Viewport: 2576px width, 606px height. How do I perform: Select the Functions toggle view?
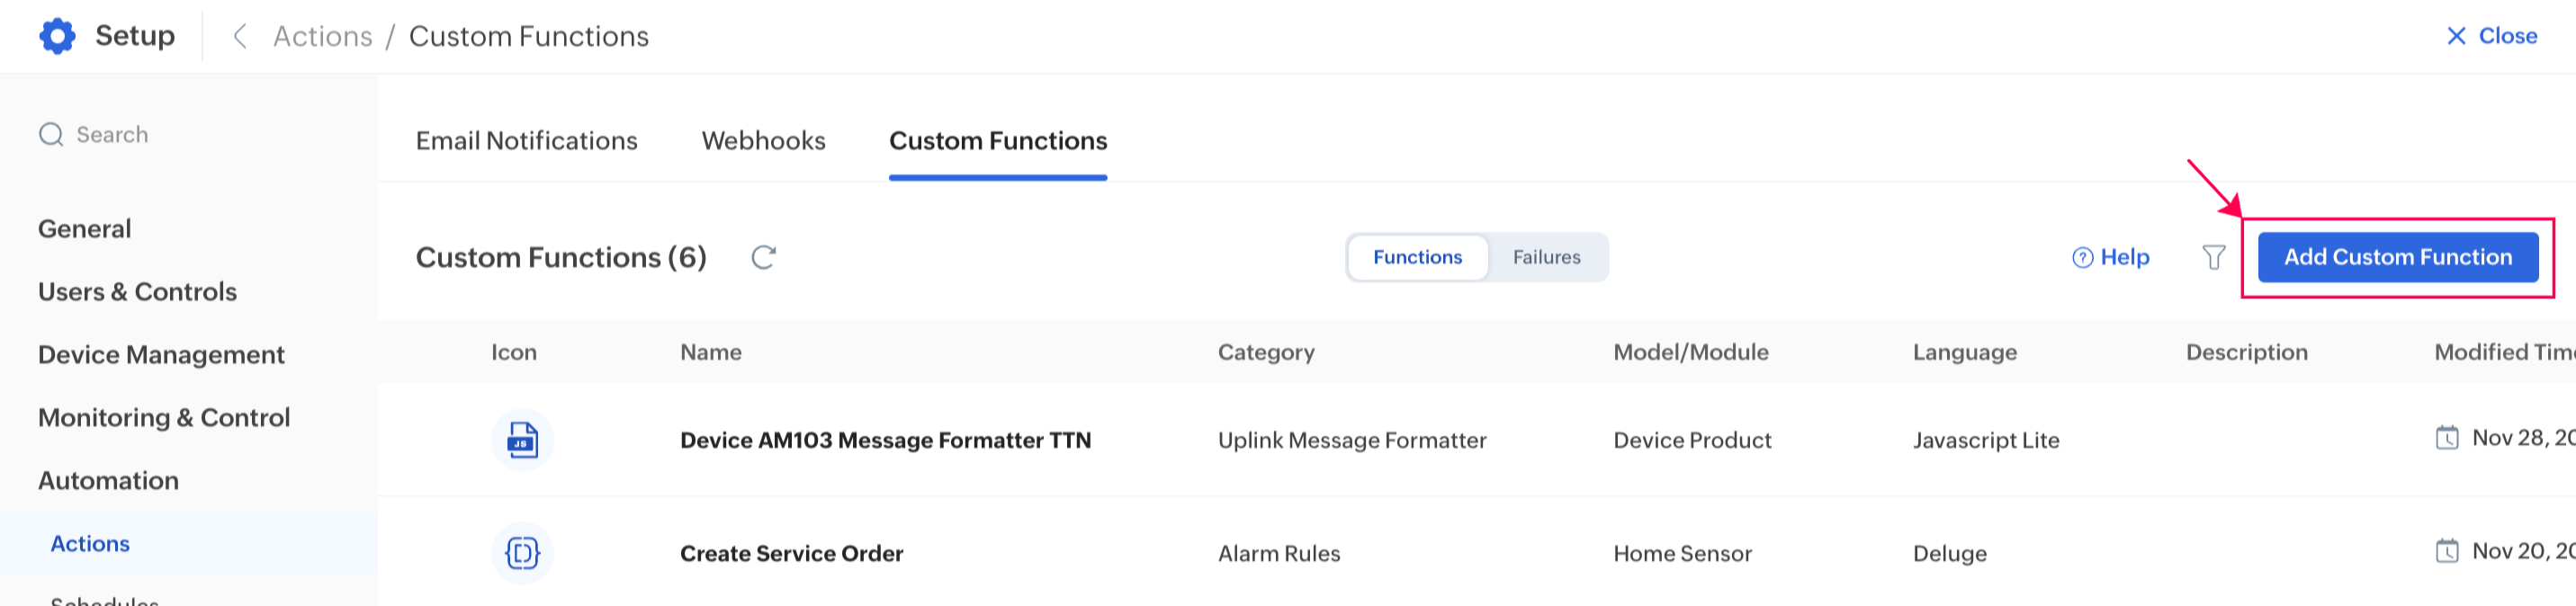click(1416, 258)
